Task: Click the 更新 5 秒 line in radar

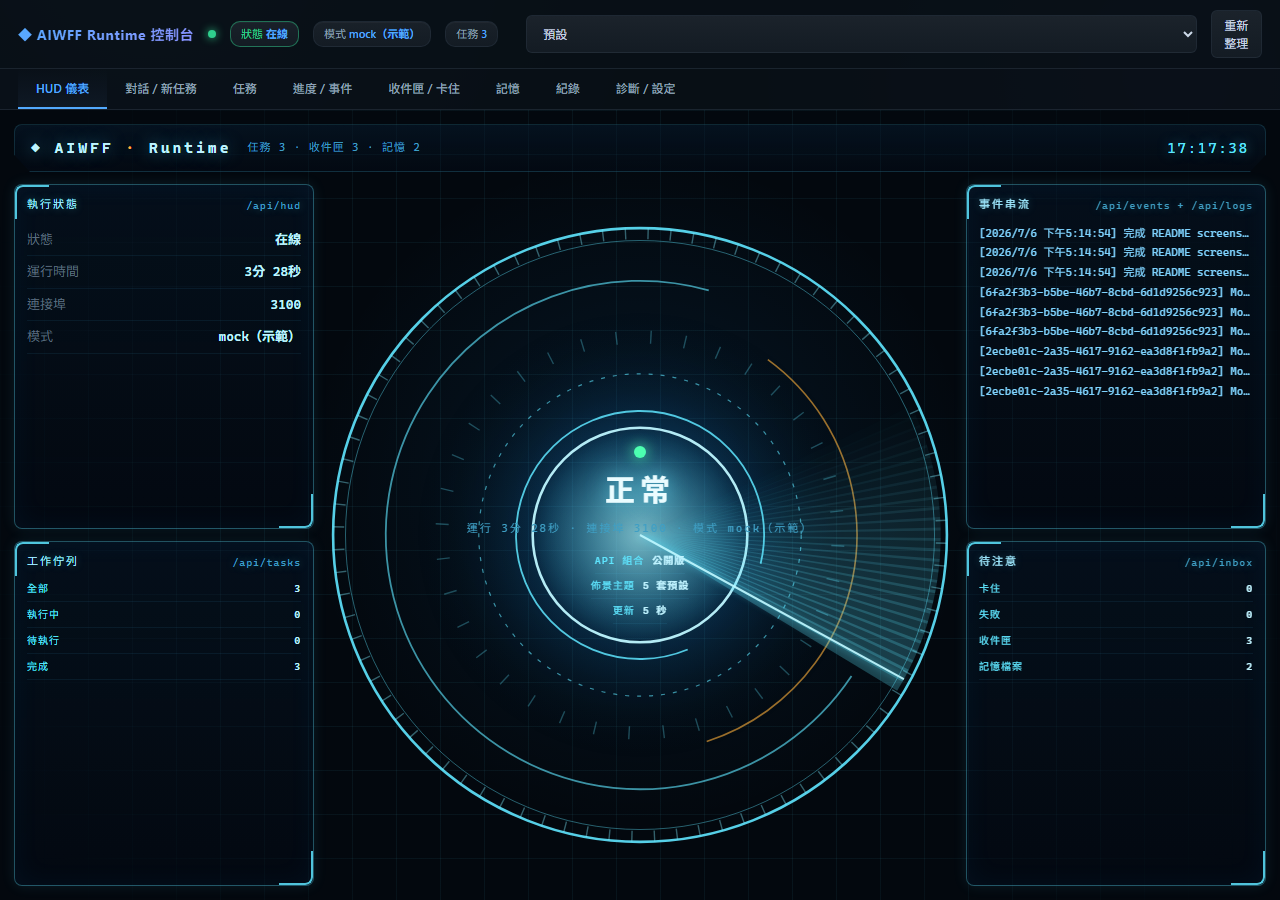Action: click(640, 611)
